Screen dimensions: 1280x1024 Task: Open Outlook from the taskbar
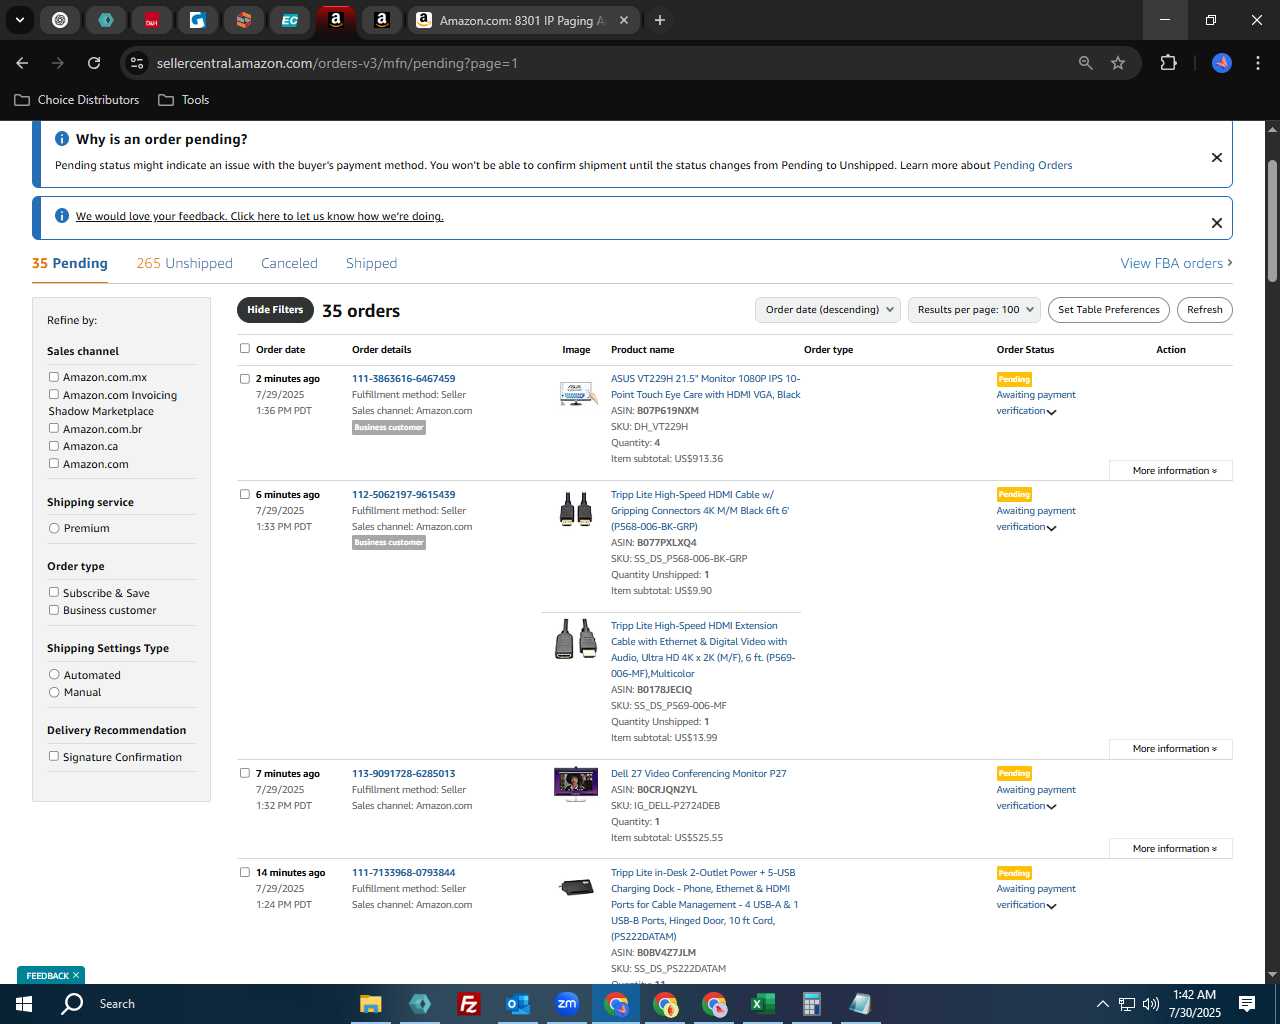click(x=517, y=1004)
